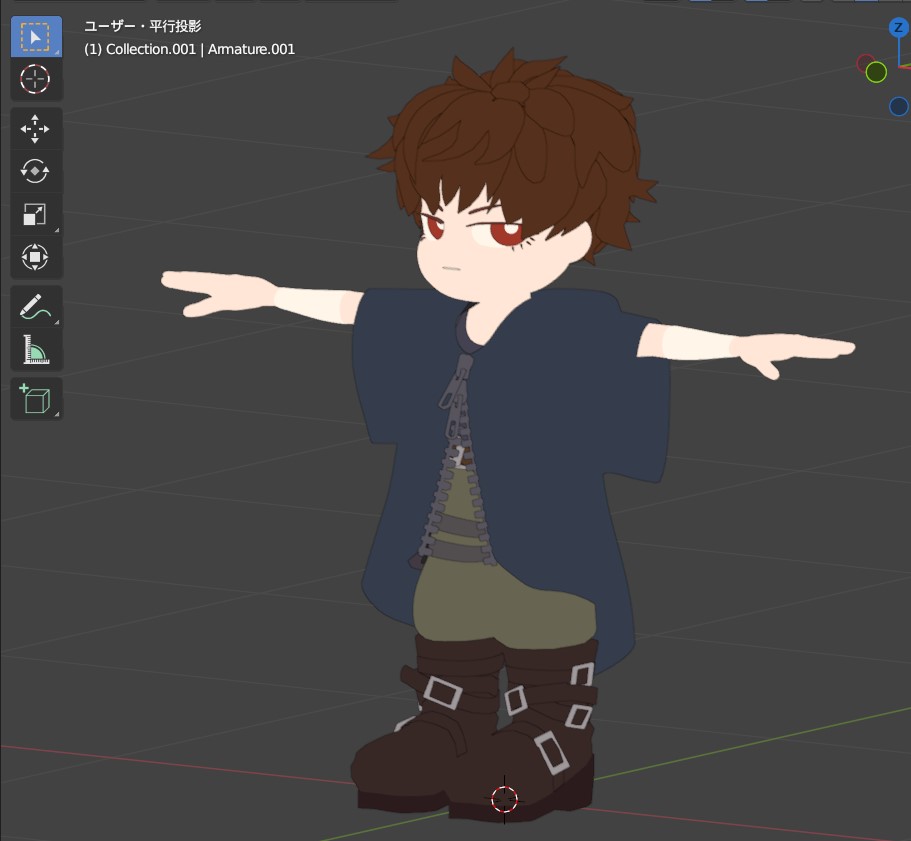Image resolution: width=911 pixels, height=841 pixels.
Task: Choose the Add Cube tool
Action: tap(36, 399)
